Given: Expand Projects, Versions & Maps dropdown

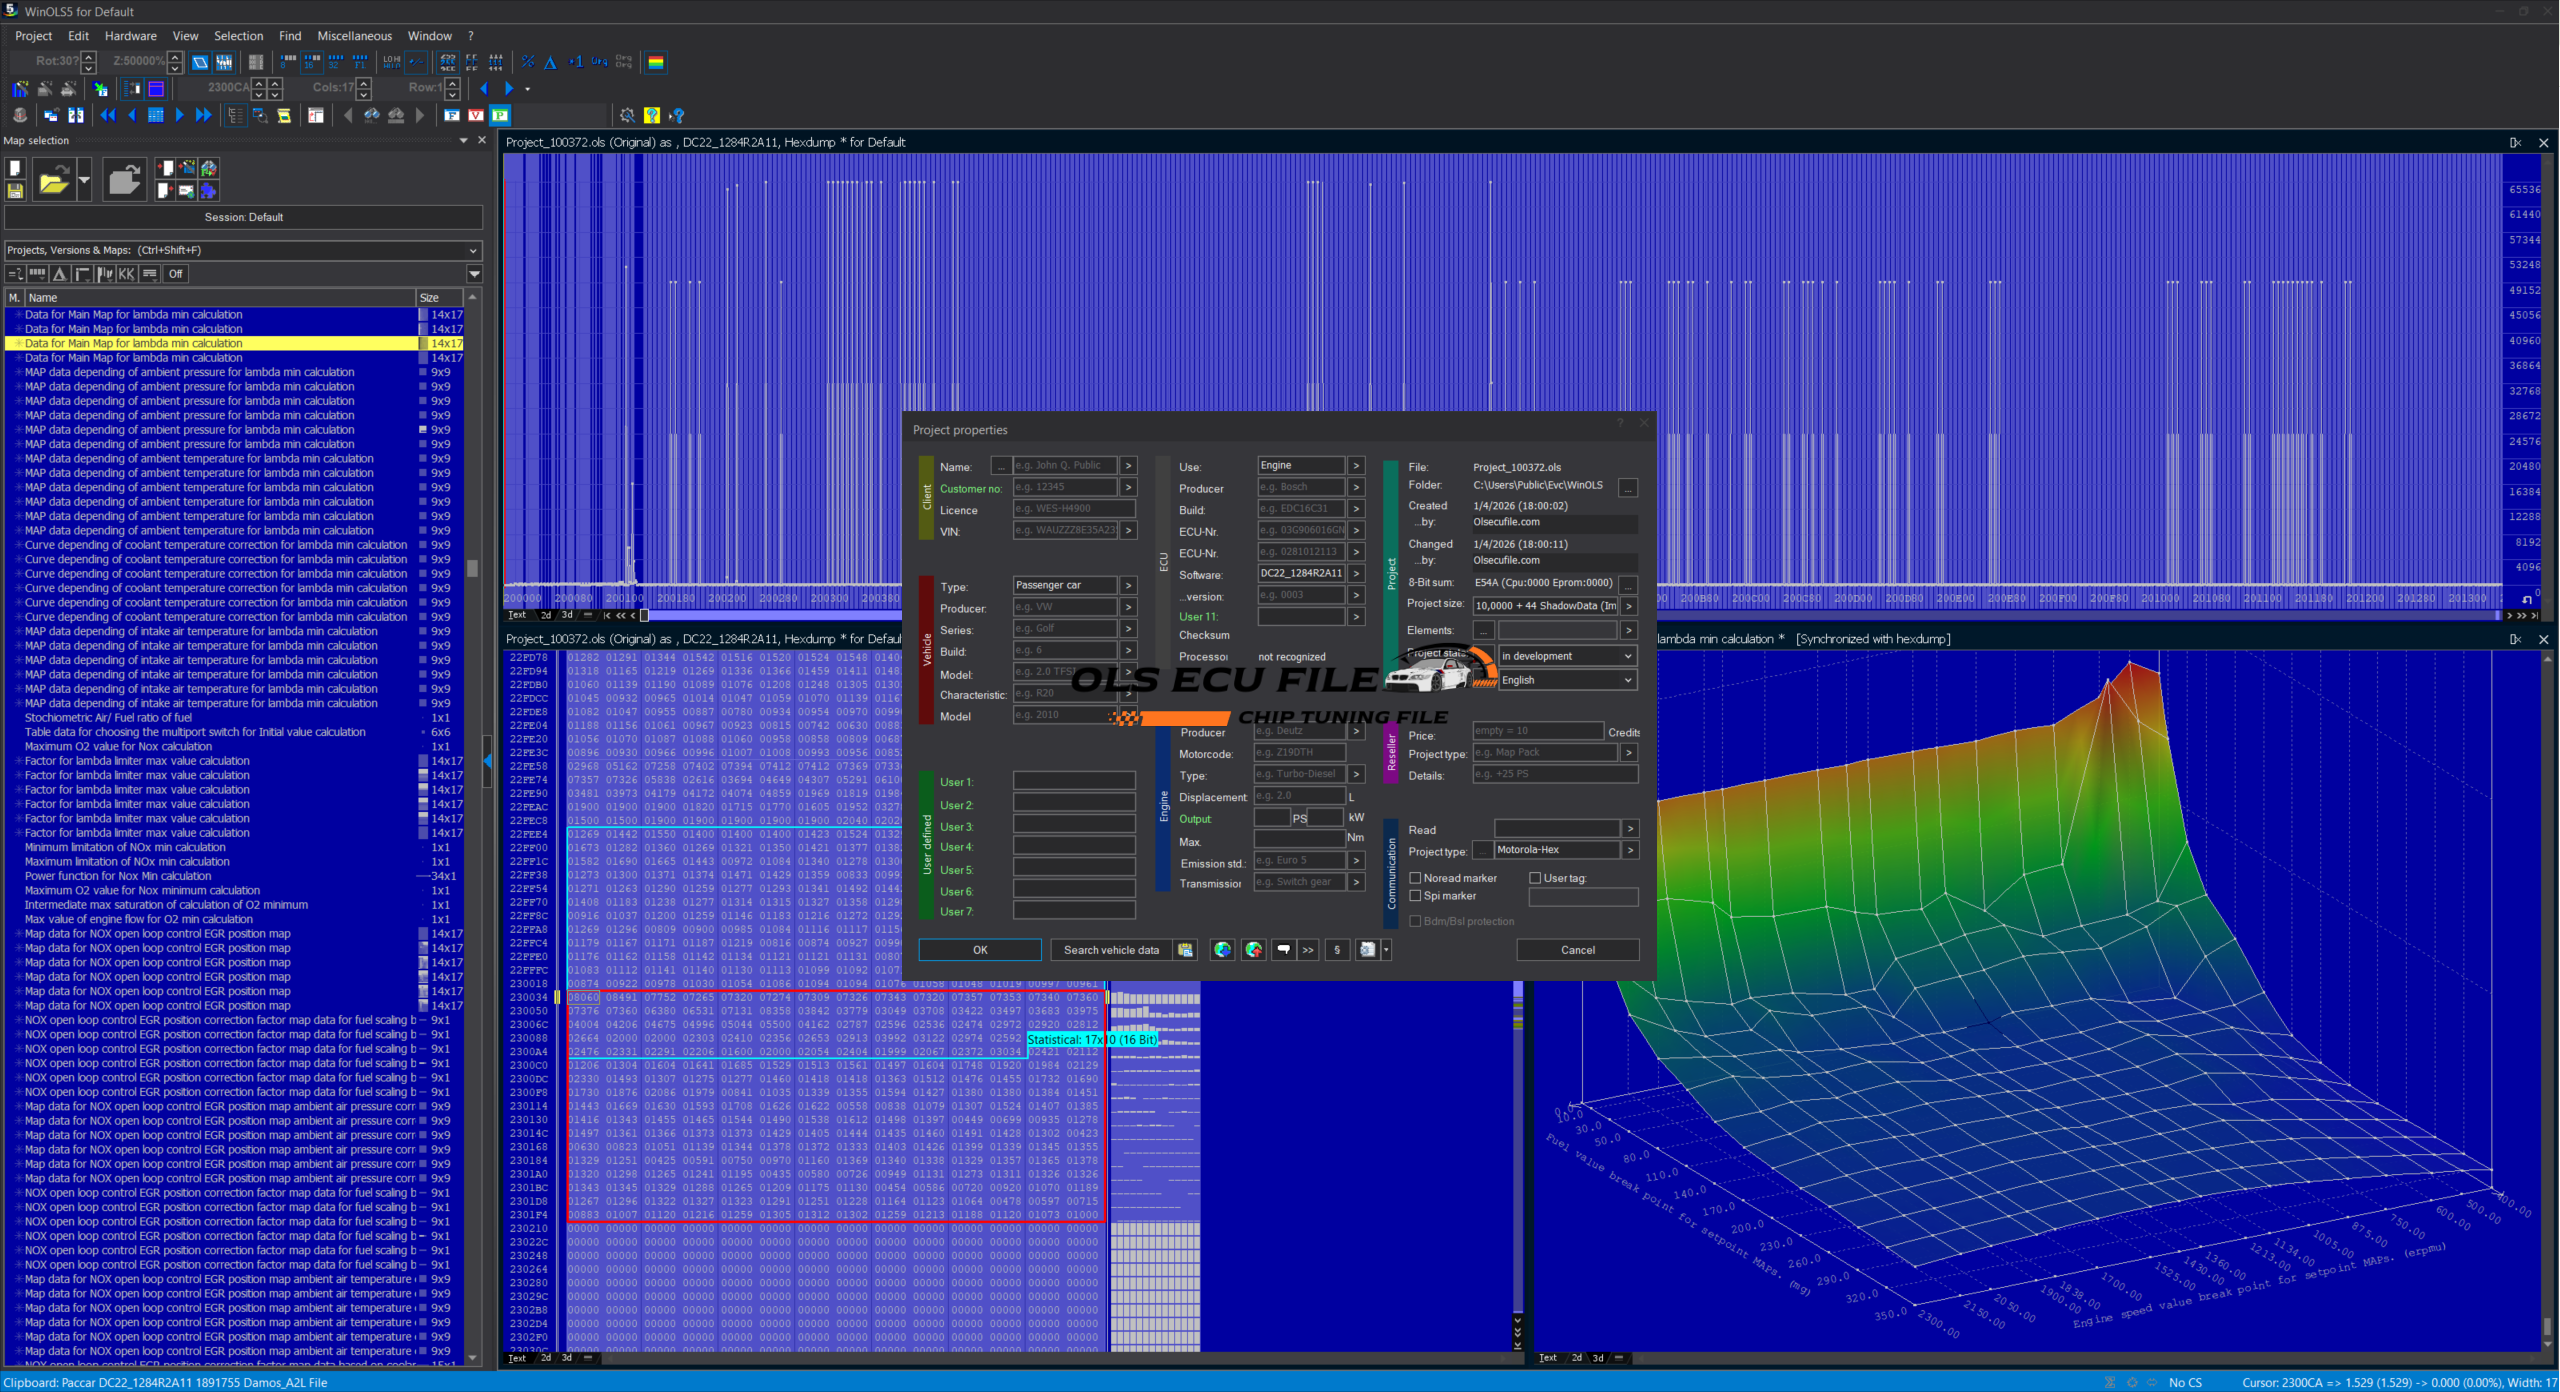Looking at the screenshot, I should [473, 250].
